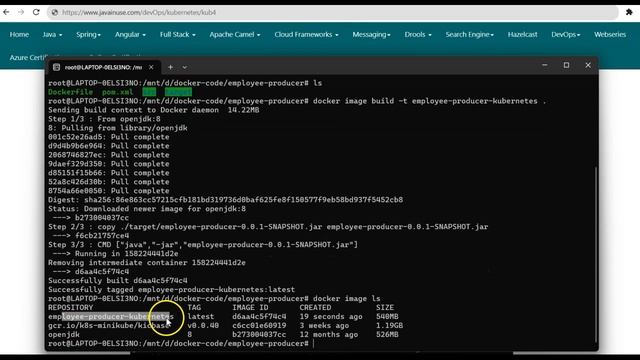Viewport: 640px width, 360px height.
Task: Expand the Messaging dropdown menu
Action: (371, 35)
